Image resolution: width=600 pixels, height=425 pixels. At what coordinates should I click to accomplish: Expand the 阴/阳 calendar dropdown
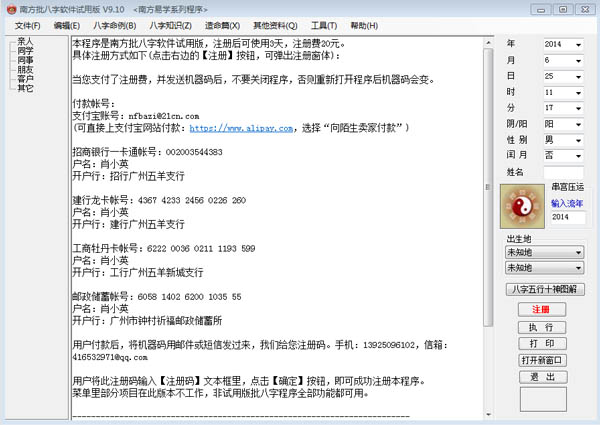578,125
